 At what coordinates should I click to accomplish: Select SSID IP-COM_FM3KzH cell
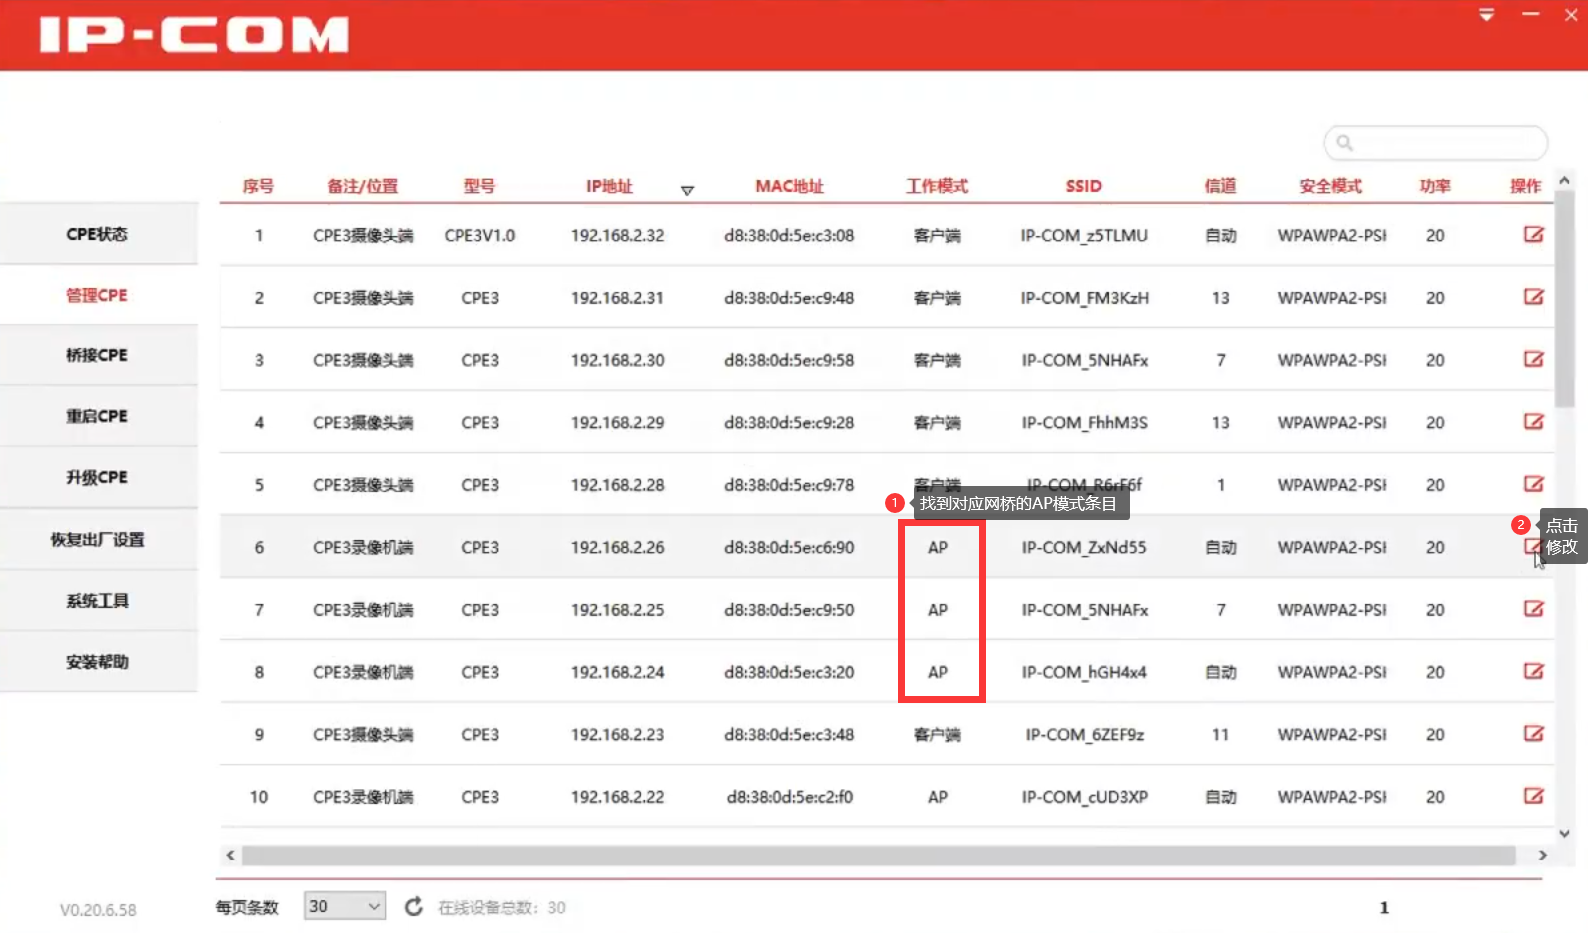tap(1084, 297)
